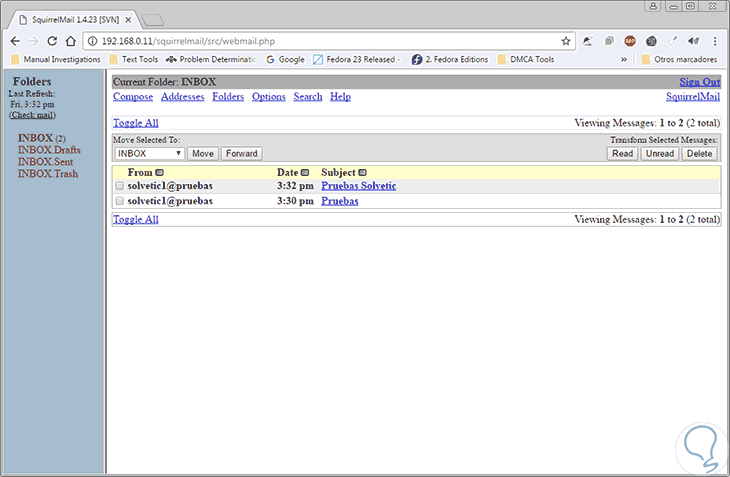
Task: Open the Move Selected To folder dropdown
Action: click(x=149, y=154)
